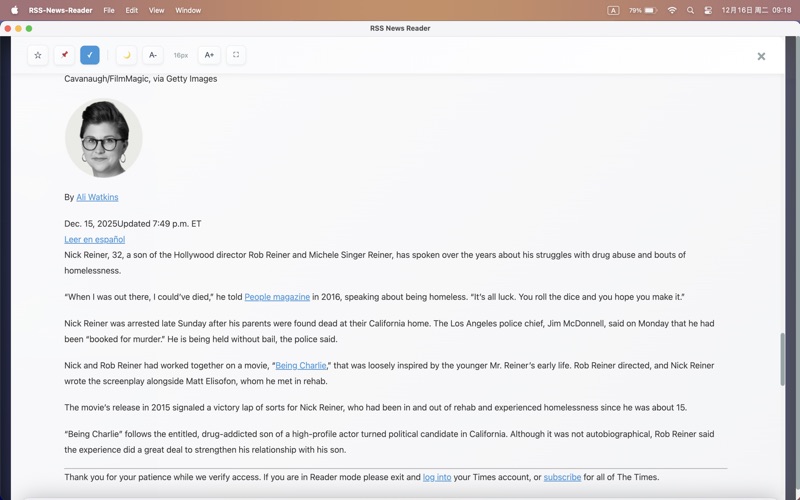Click the paragraph starting Nick Reiner, 32
Image resolution: width=800 pixels, height=500 pixels.
click(x=375, y=263)
